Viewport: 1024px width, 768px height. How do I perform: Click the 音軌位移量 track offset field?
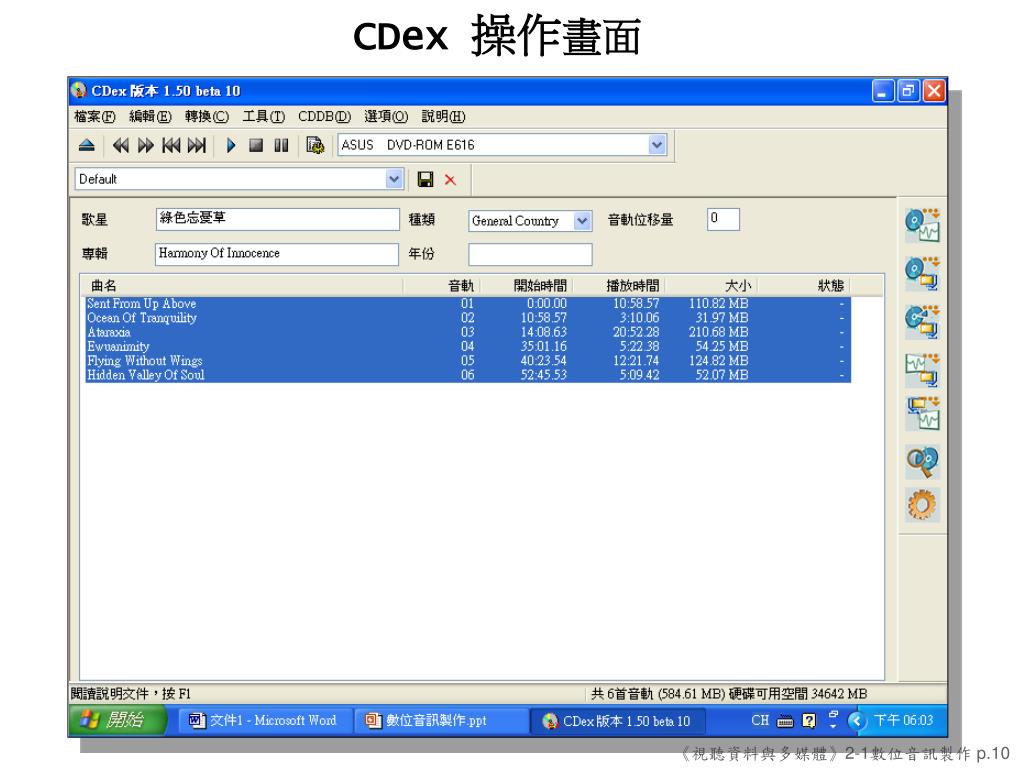pos(723,219)
